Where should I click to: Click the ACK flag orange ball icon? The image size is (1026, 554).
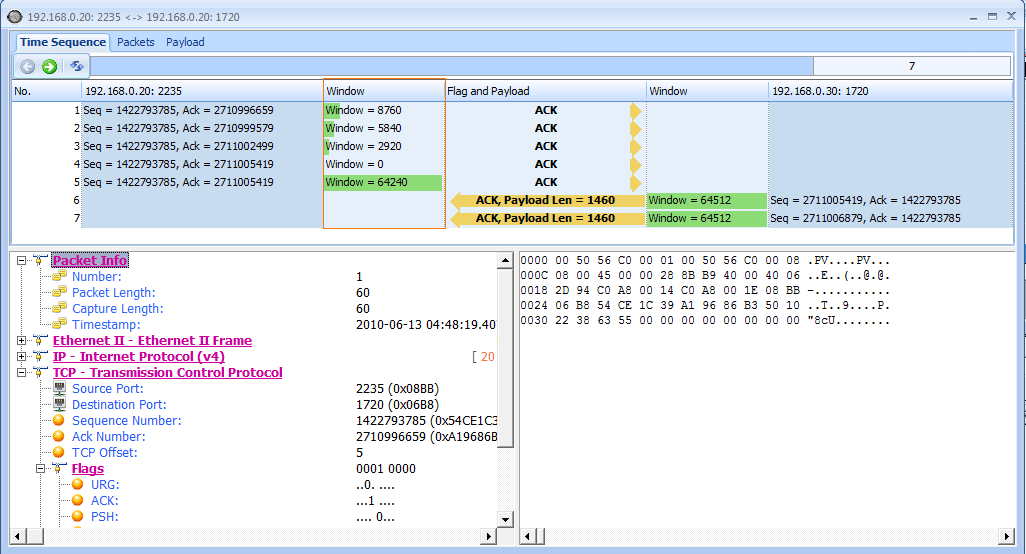coord(78,500)
